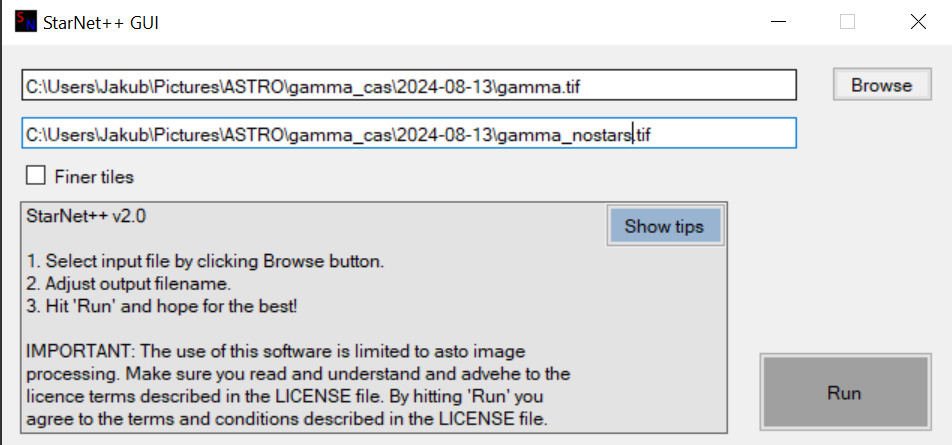Open file browser with Browse button
This screenshot has height=445, width=952.
coord(882,85)
